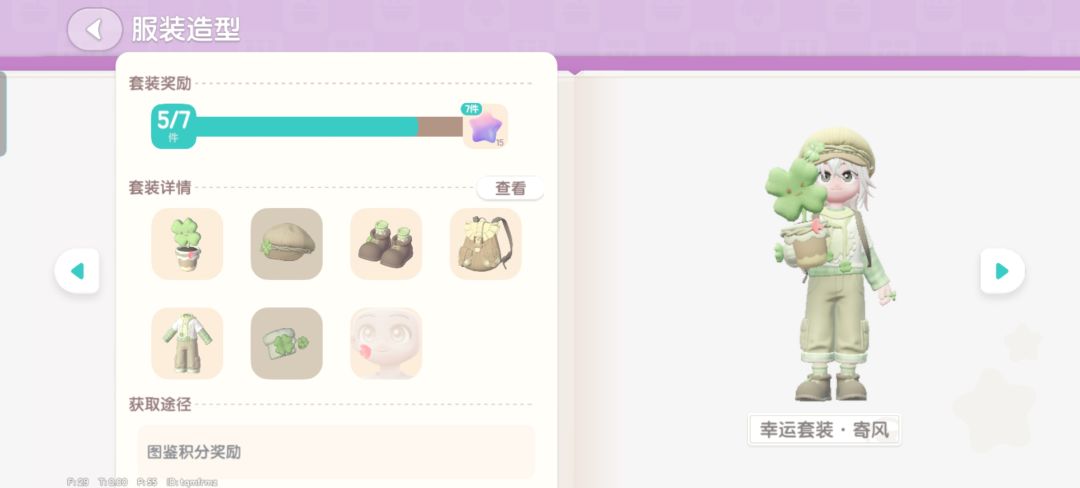Select the tan backpack item
The height and width of the screenshot is (488, 1080).
[486, 244]
